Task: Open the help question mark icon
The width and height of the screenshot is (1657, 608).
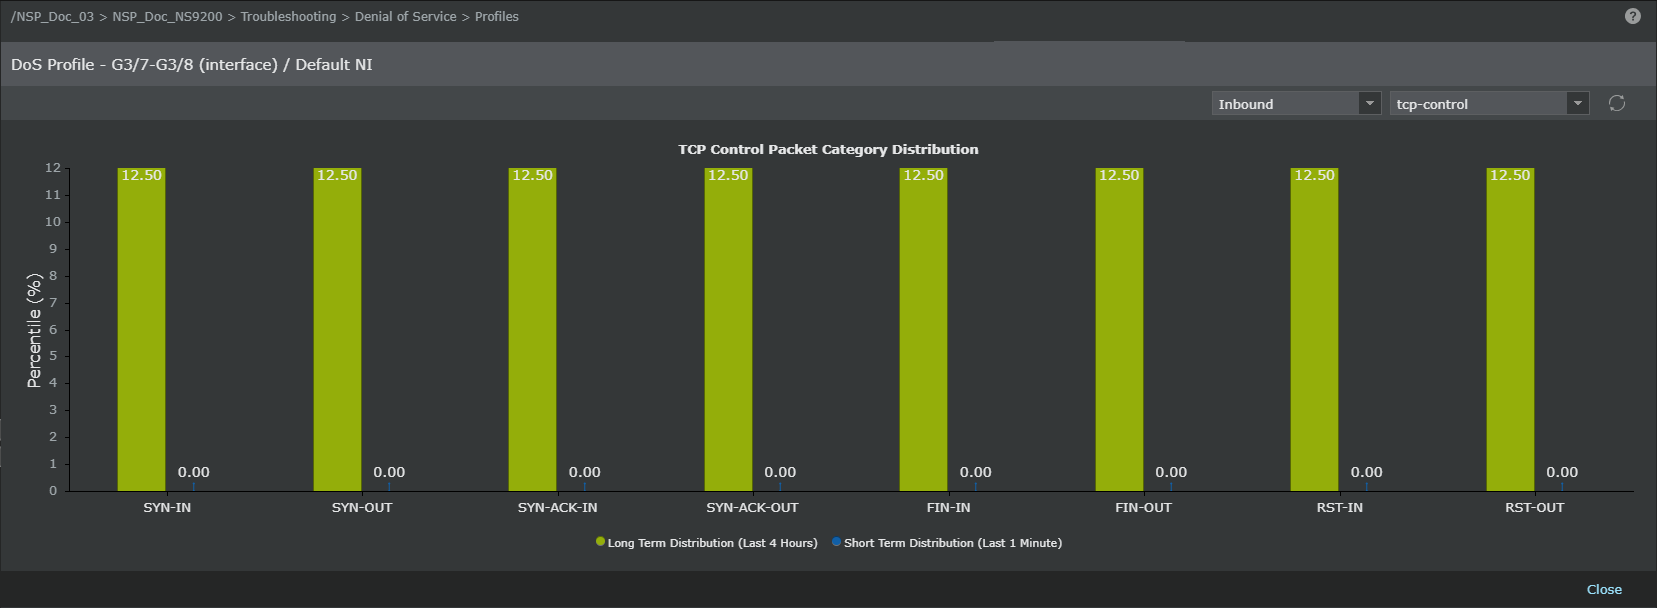Action: pyautogui.click(x=1633, y=16)
